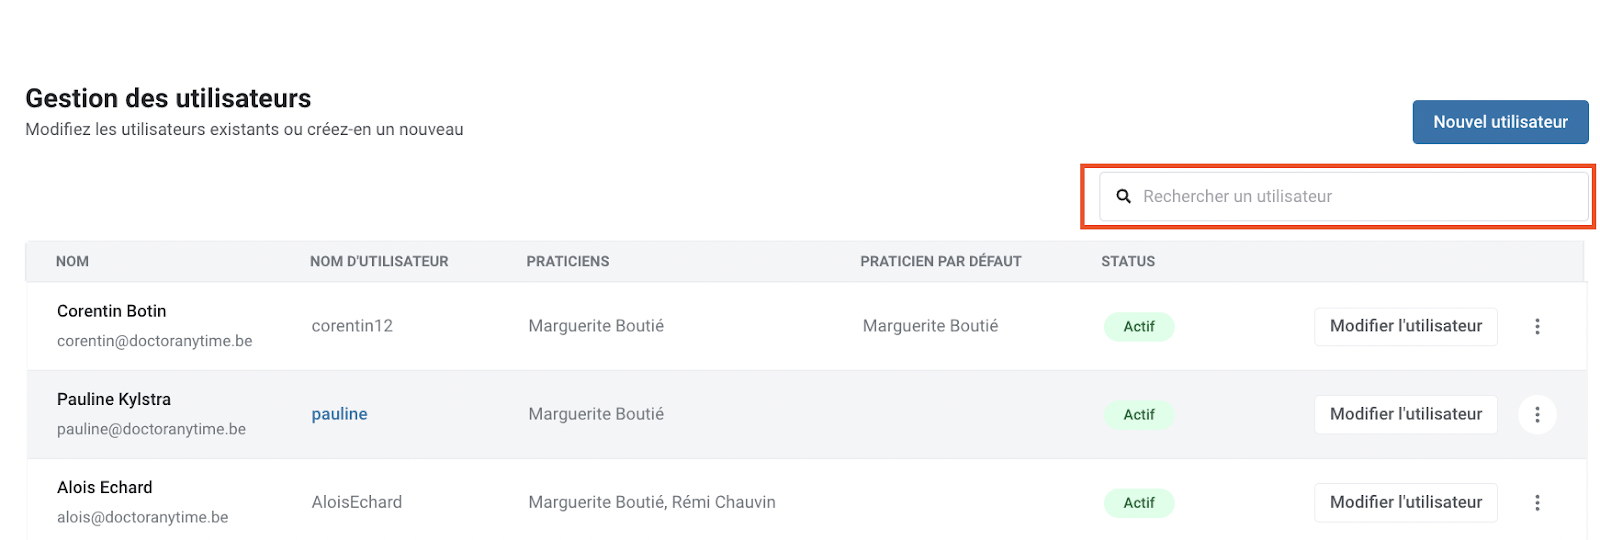Screen dimensions: 1600x540
Task: Edit Corentin Botin via Modifier l'utilisateur
Action: click(1405, 327)
